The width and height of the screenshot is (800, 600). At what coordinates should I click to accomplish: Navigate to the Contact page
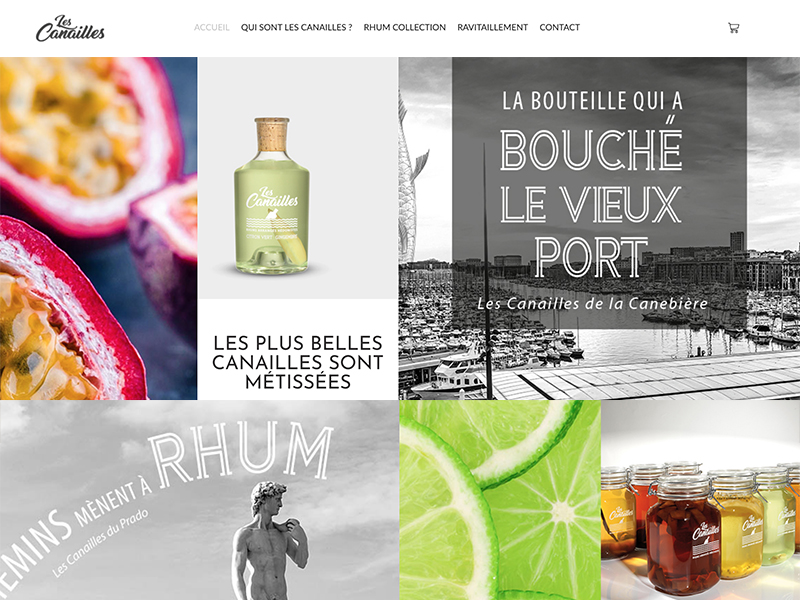pyautogui.click(x=560, y=27)
